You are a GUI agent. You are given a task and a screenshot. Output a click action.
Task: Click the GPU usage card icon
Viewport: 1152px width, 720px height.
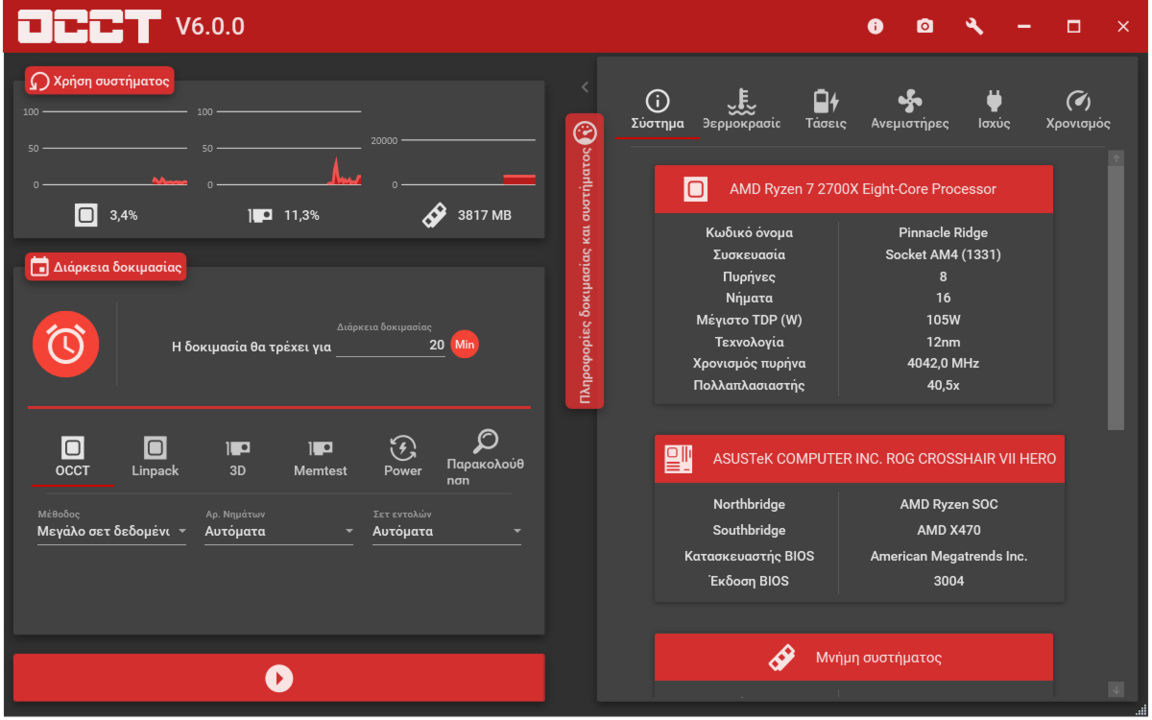[260, 215]
